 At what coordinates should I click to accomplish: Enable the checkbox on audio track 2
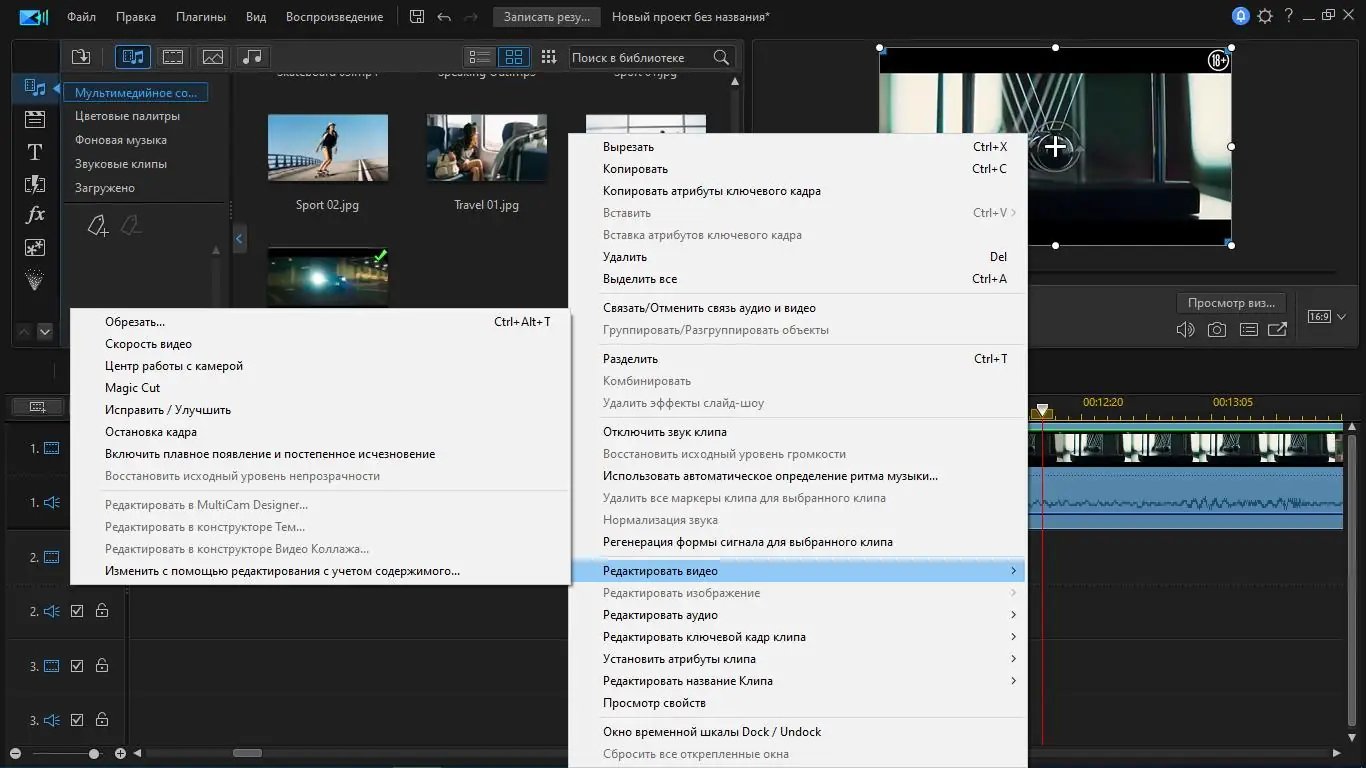click(76, 610)
